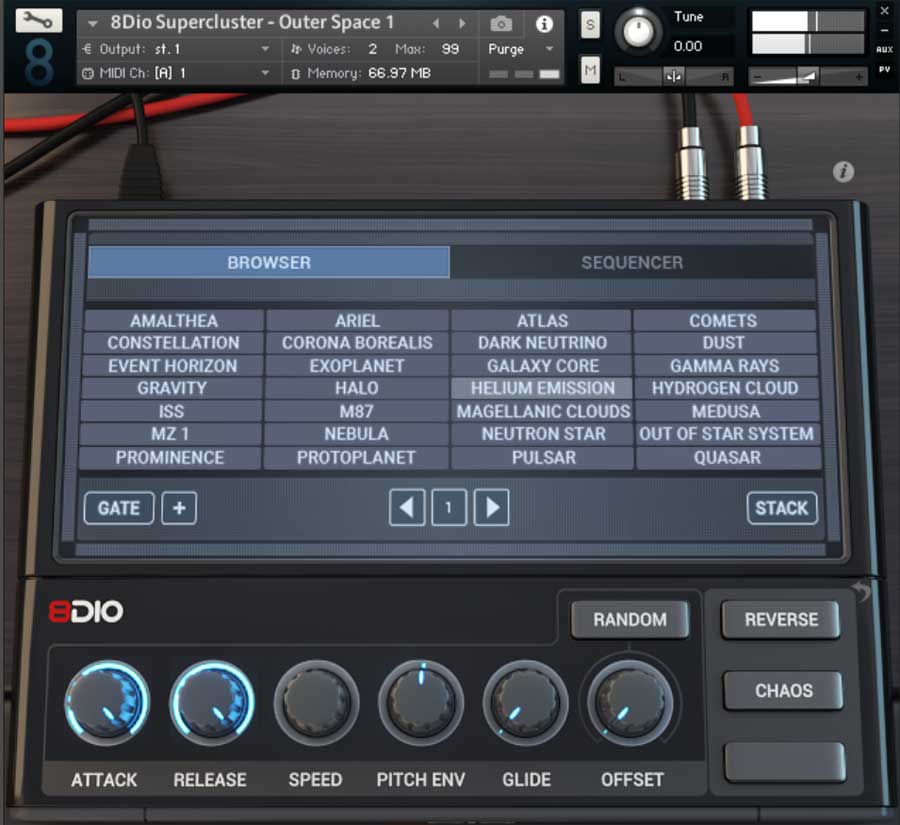Click previous page arrow in browser
Screen dimensions: 900x825
(x=407, y=508)
